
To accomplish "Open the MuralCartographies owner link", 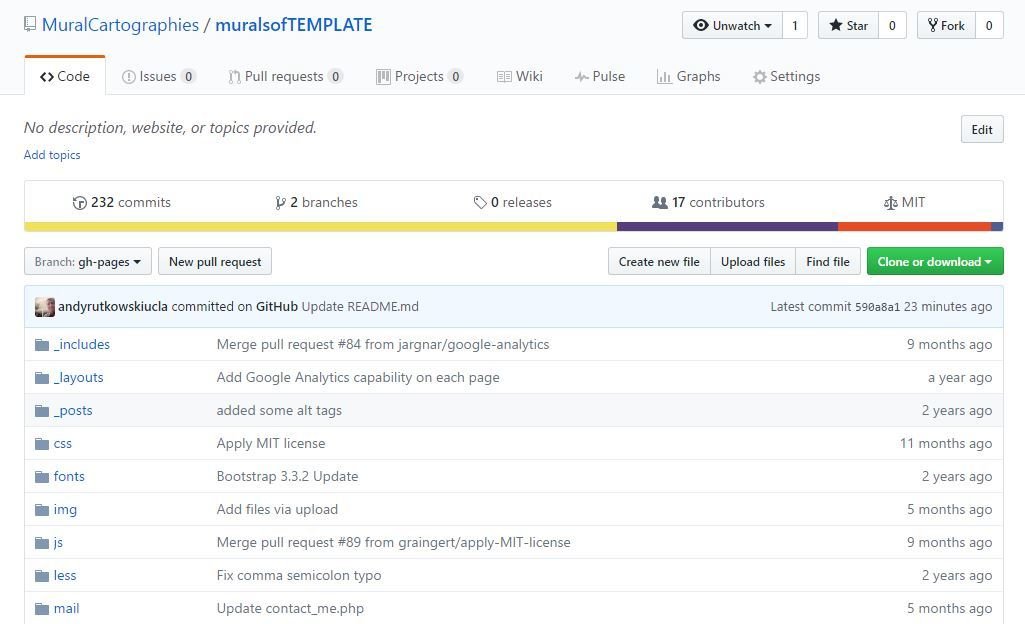I will (x=120, y=25).
